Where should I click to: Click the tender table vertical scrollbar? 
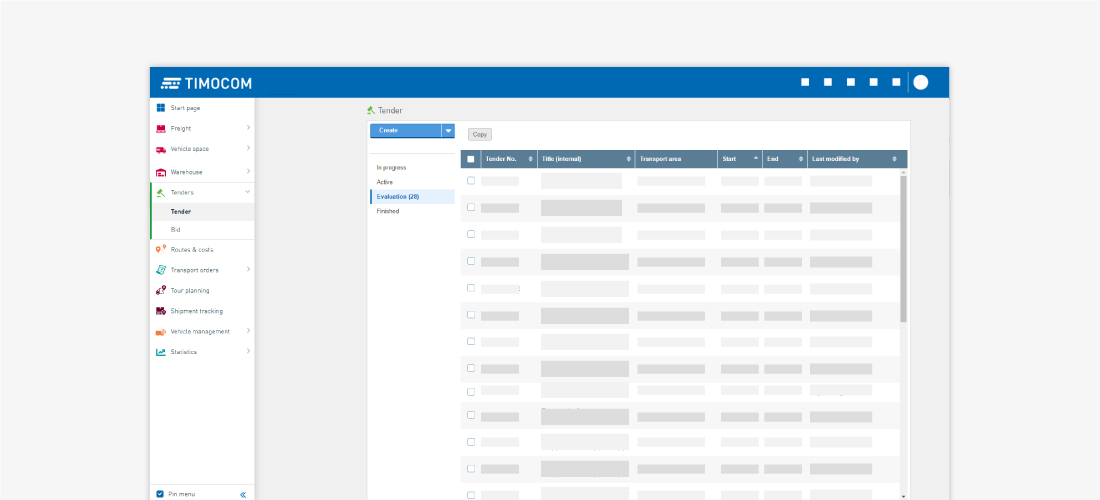[904, 250]
